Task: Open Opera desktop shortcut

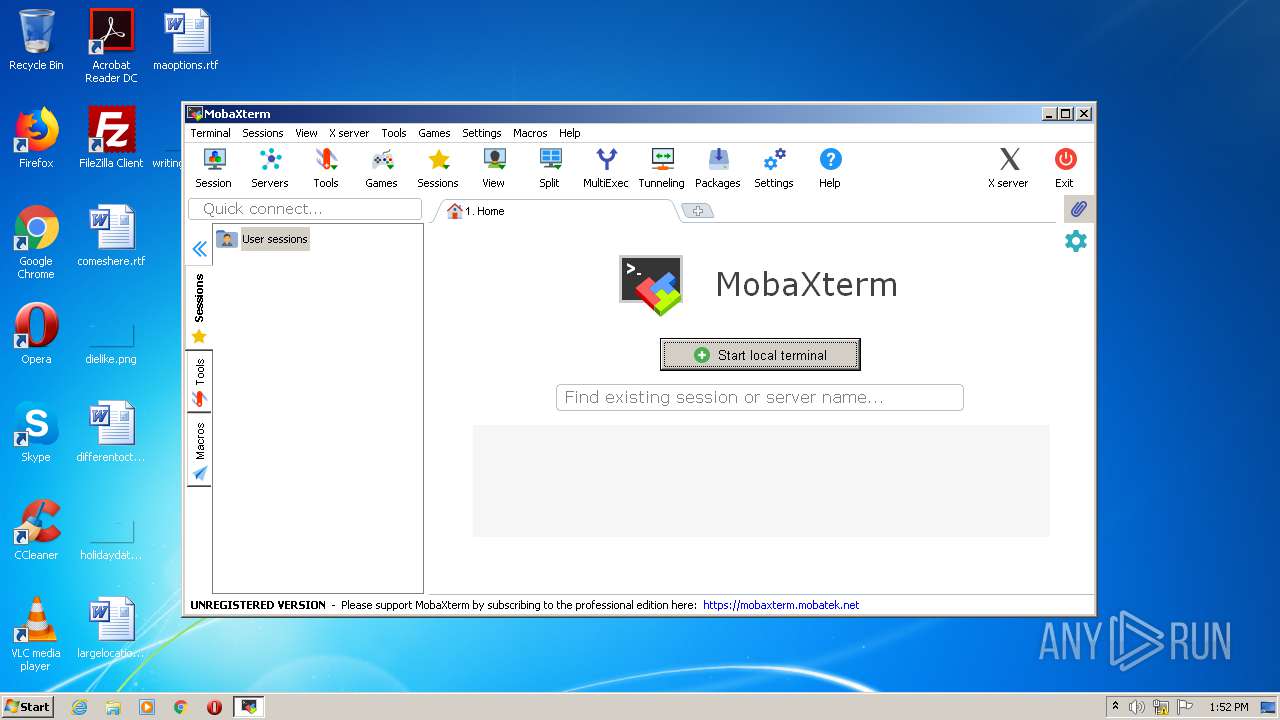Action: coord(36,333)
